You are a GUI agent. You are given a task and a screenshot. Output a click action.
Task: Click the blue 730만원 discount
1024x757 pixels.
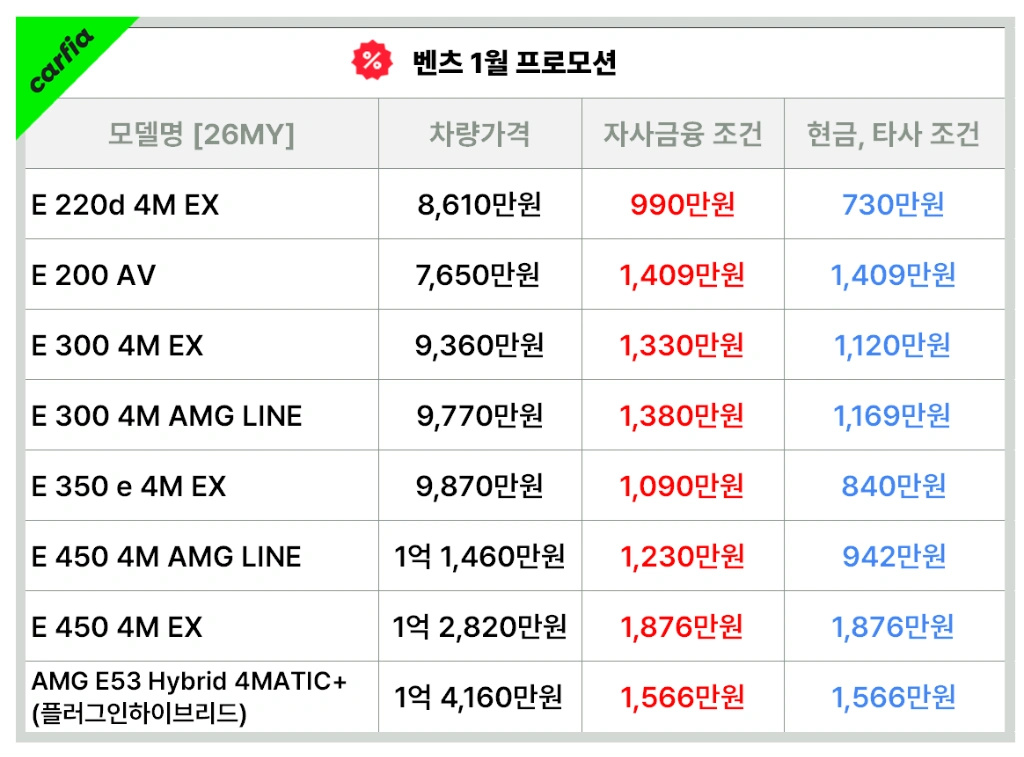click(x=893, y=204)
